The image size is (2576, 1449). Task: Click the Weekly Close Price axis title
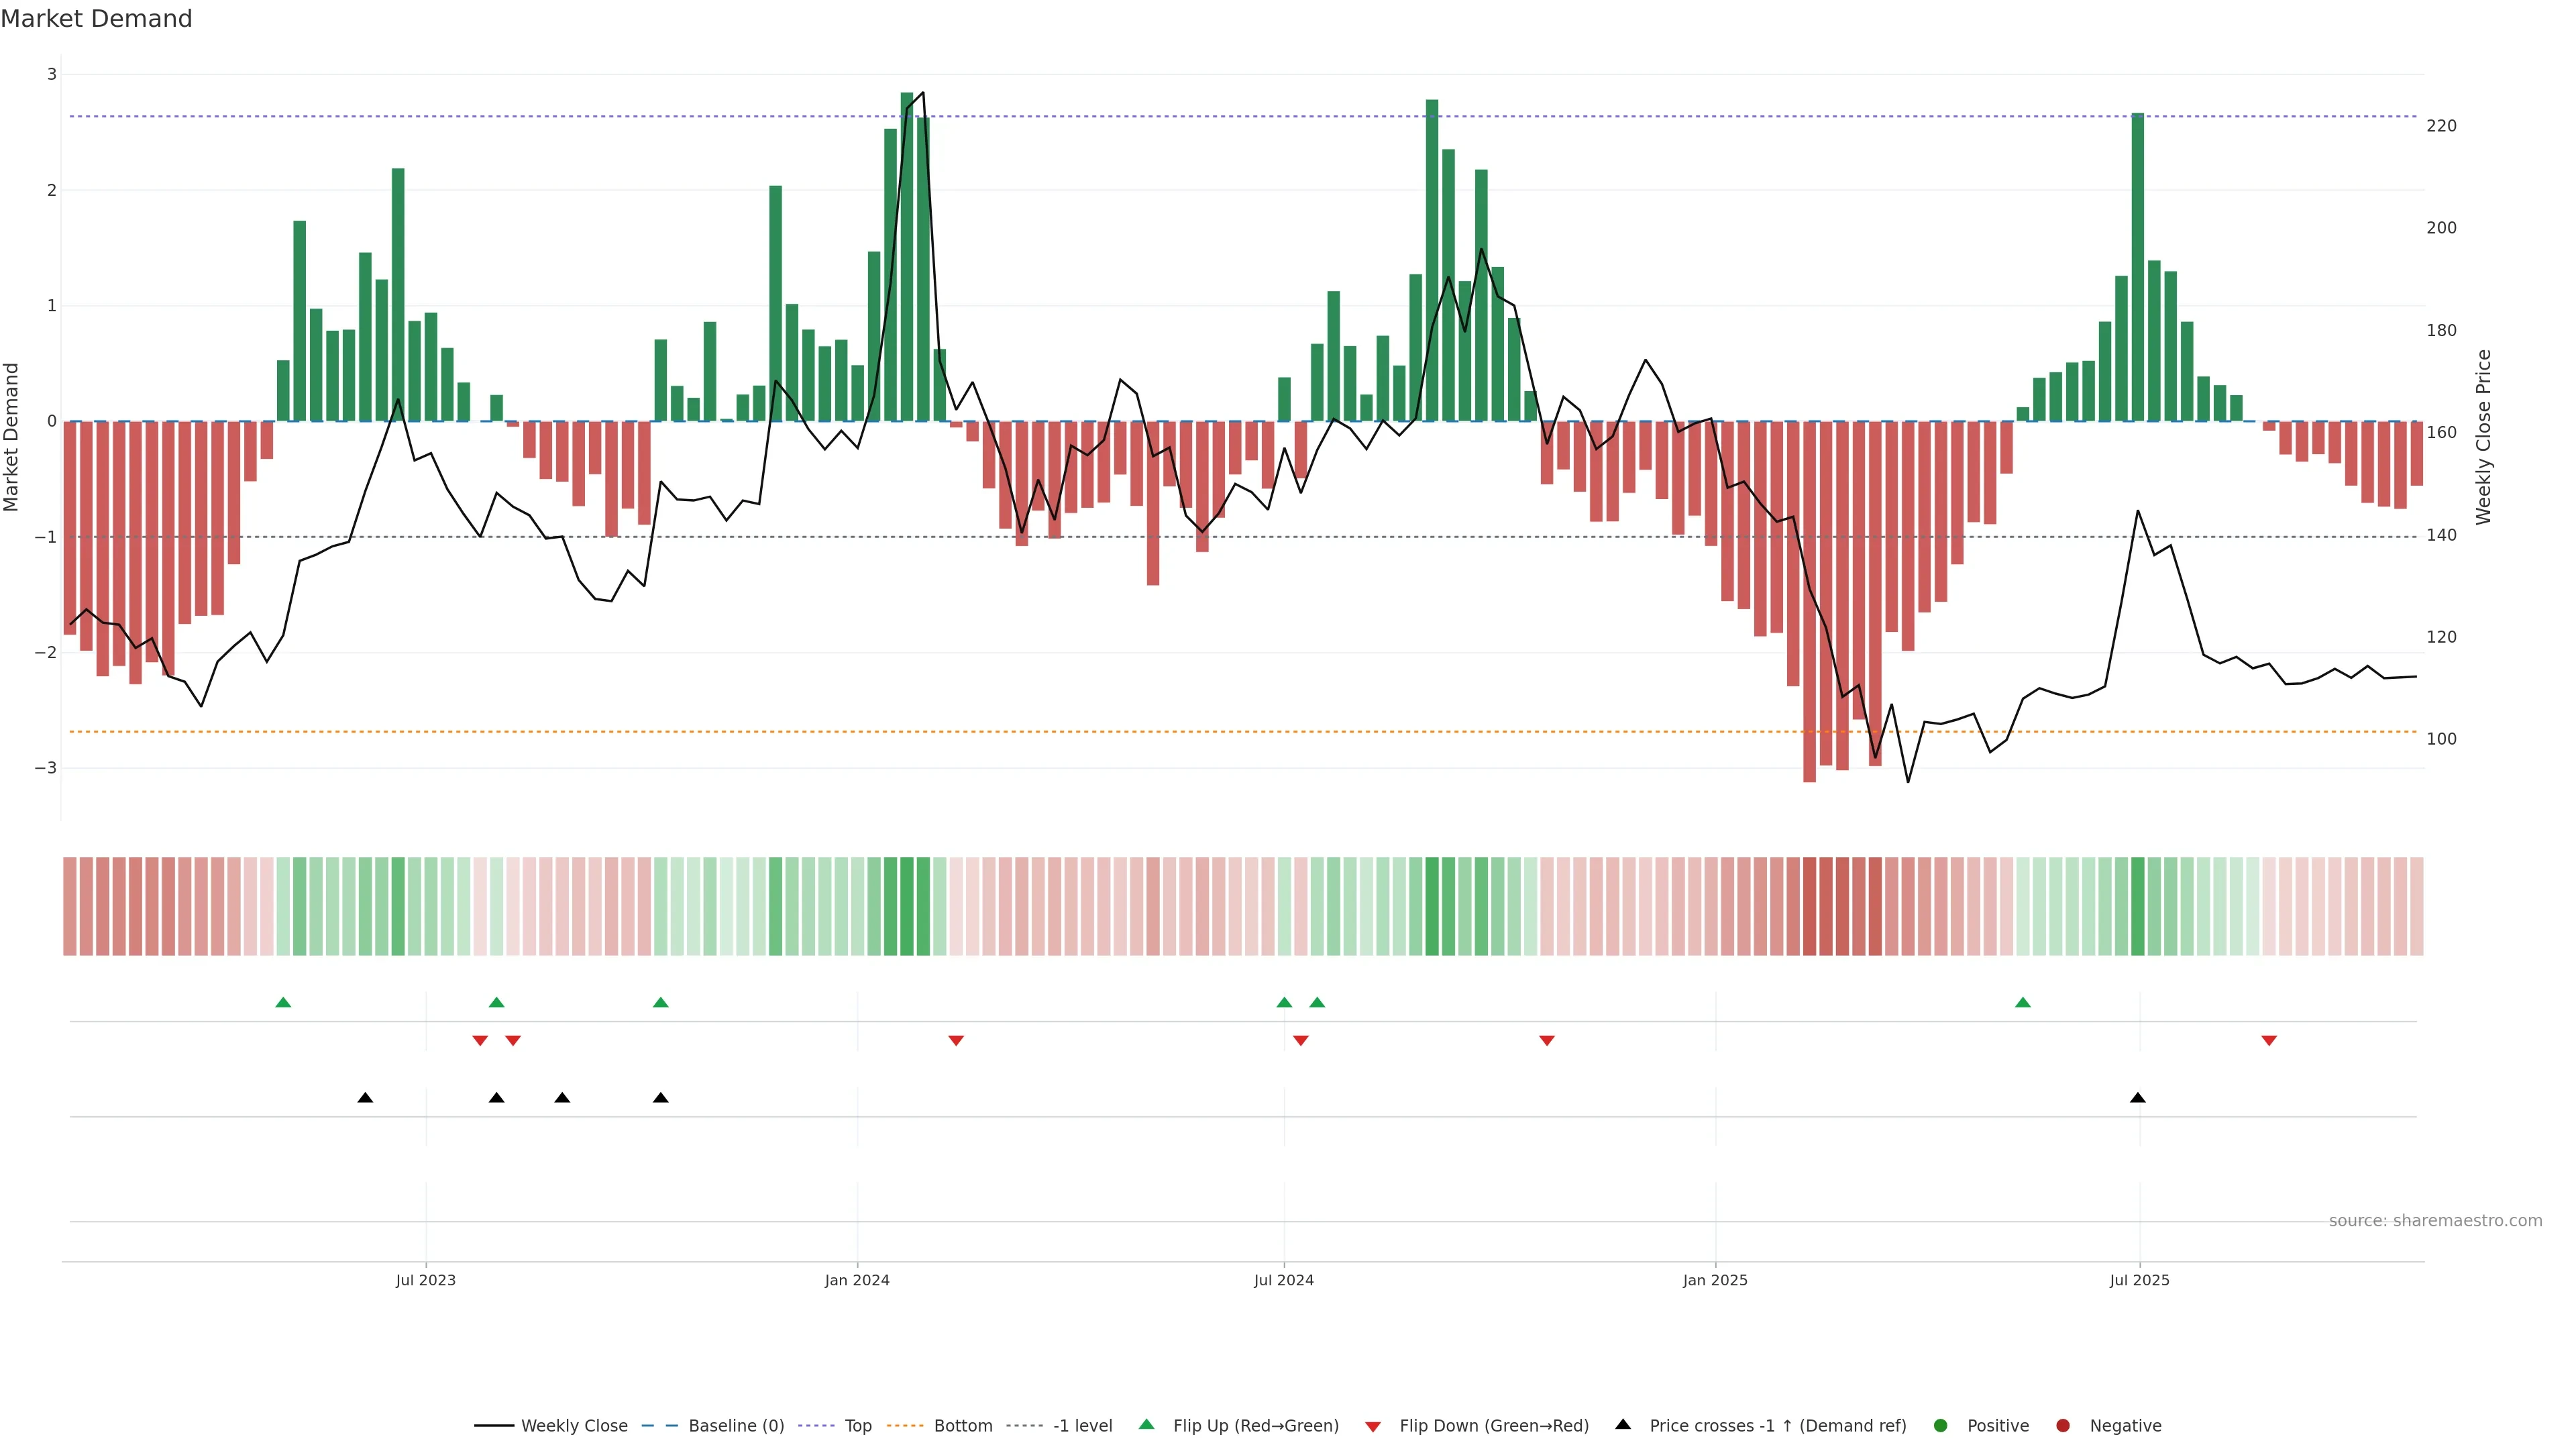point(2484,437)
